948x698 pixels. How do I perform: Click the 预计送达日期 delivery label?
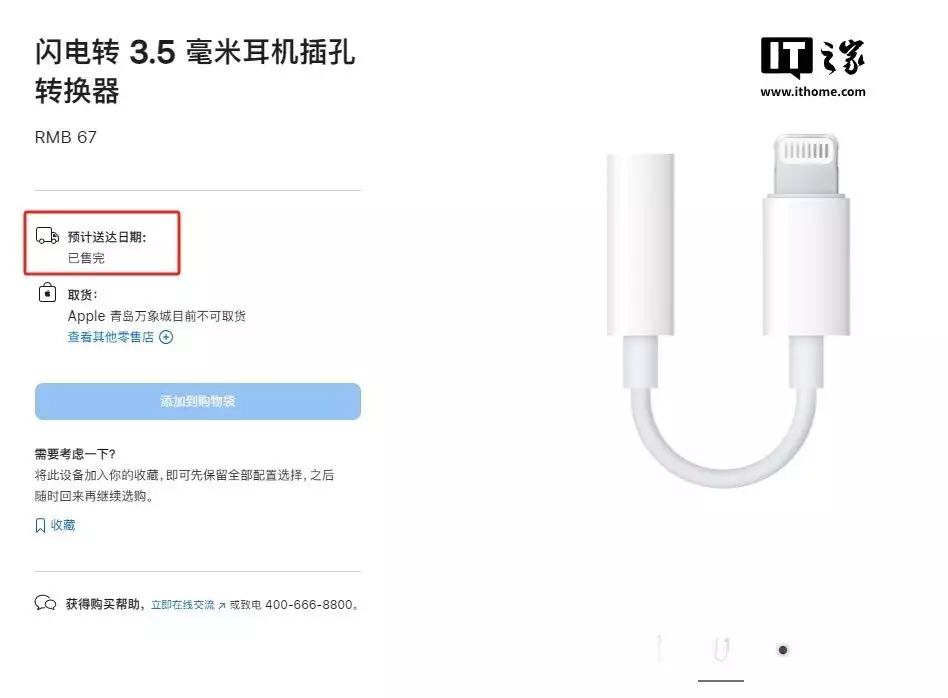(x=106, y=237)
